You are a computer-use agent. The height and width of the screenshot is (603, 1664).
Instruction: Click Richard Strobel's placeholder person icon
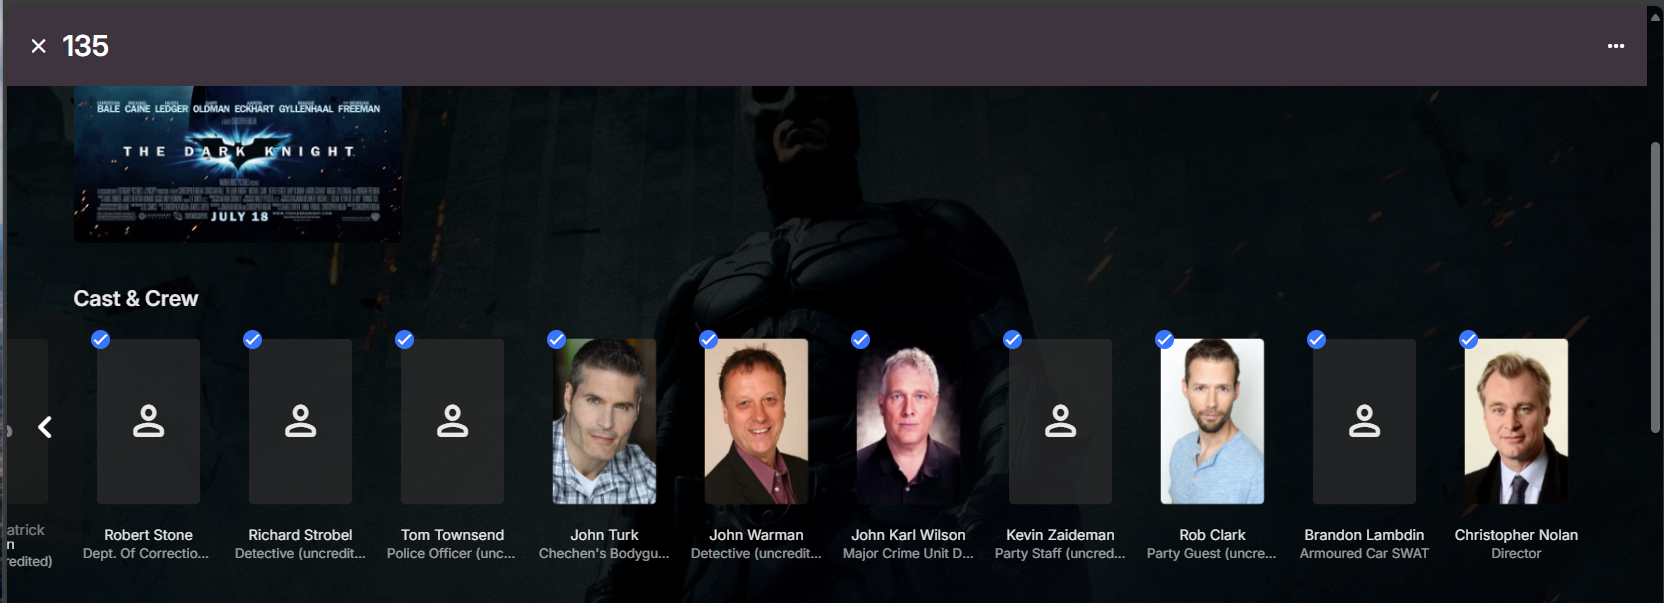click(300, 421)
